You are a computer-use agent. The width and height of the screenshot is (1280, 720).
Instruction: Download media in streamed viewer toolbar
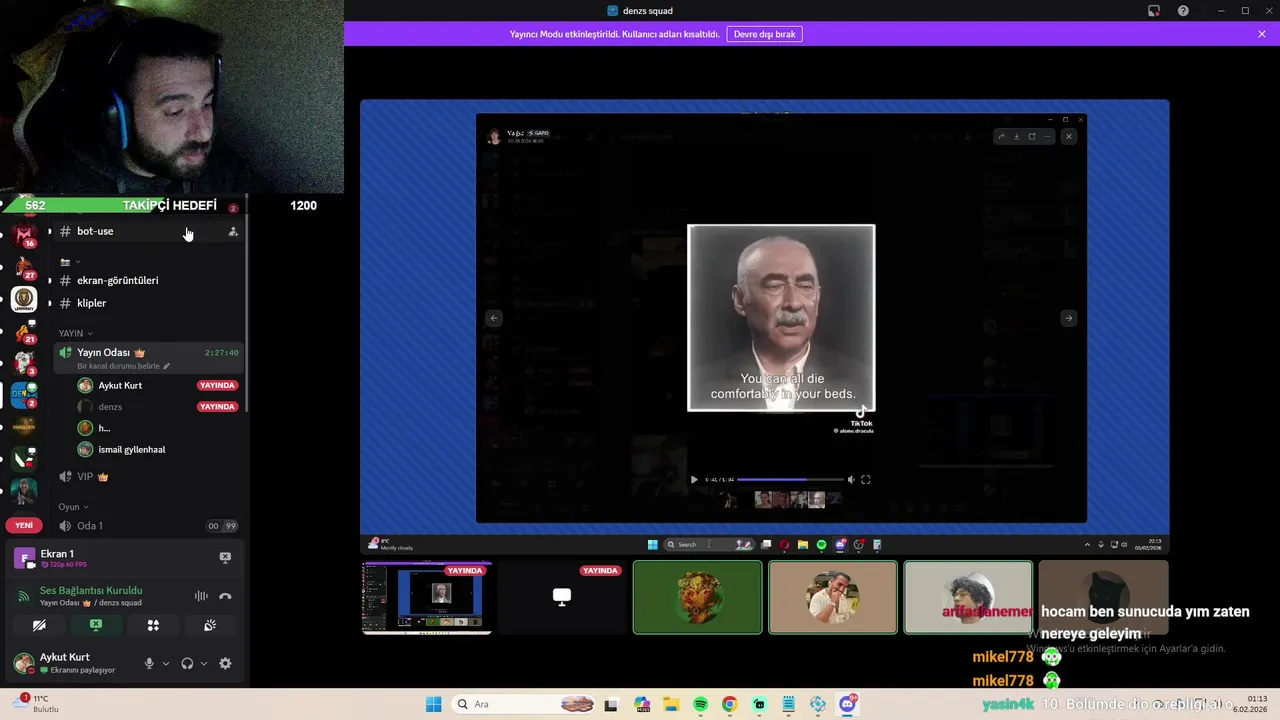click(1016, 136)
